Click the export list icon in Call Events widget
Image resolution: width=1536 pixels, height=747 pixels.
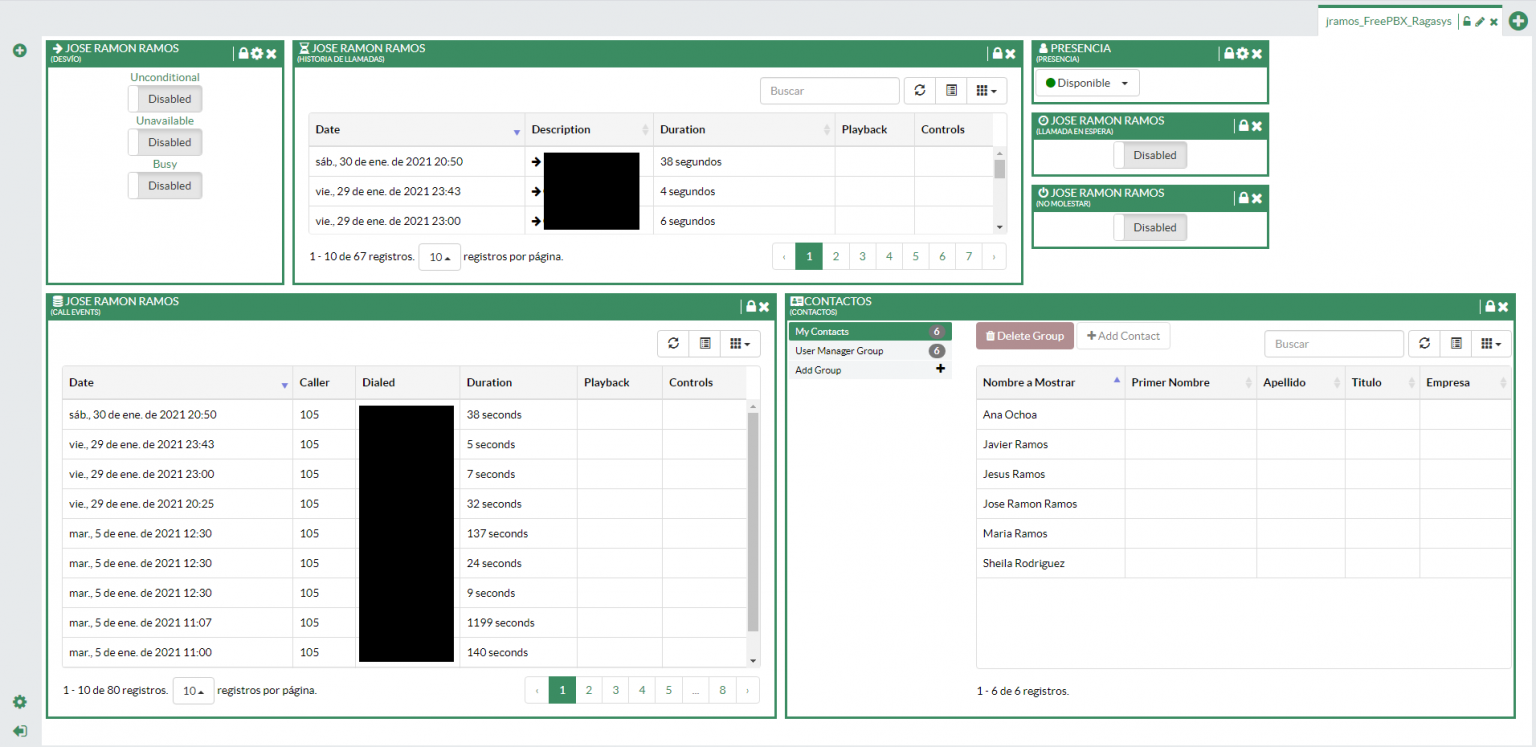pos(705,343)
